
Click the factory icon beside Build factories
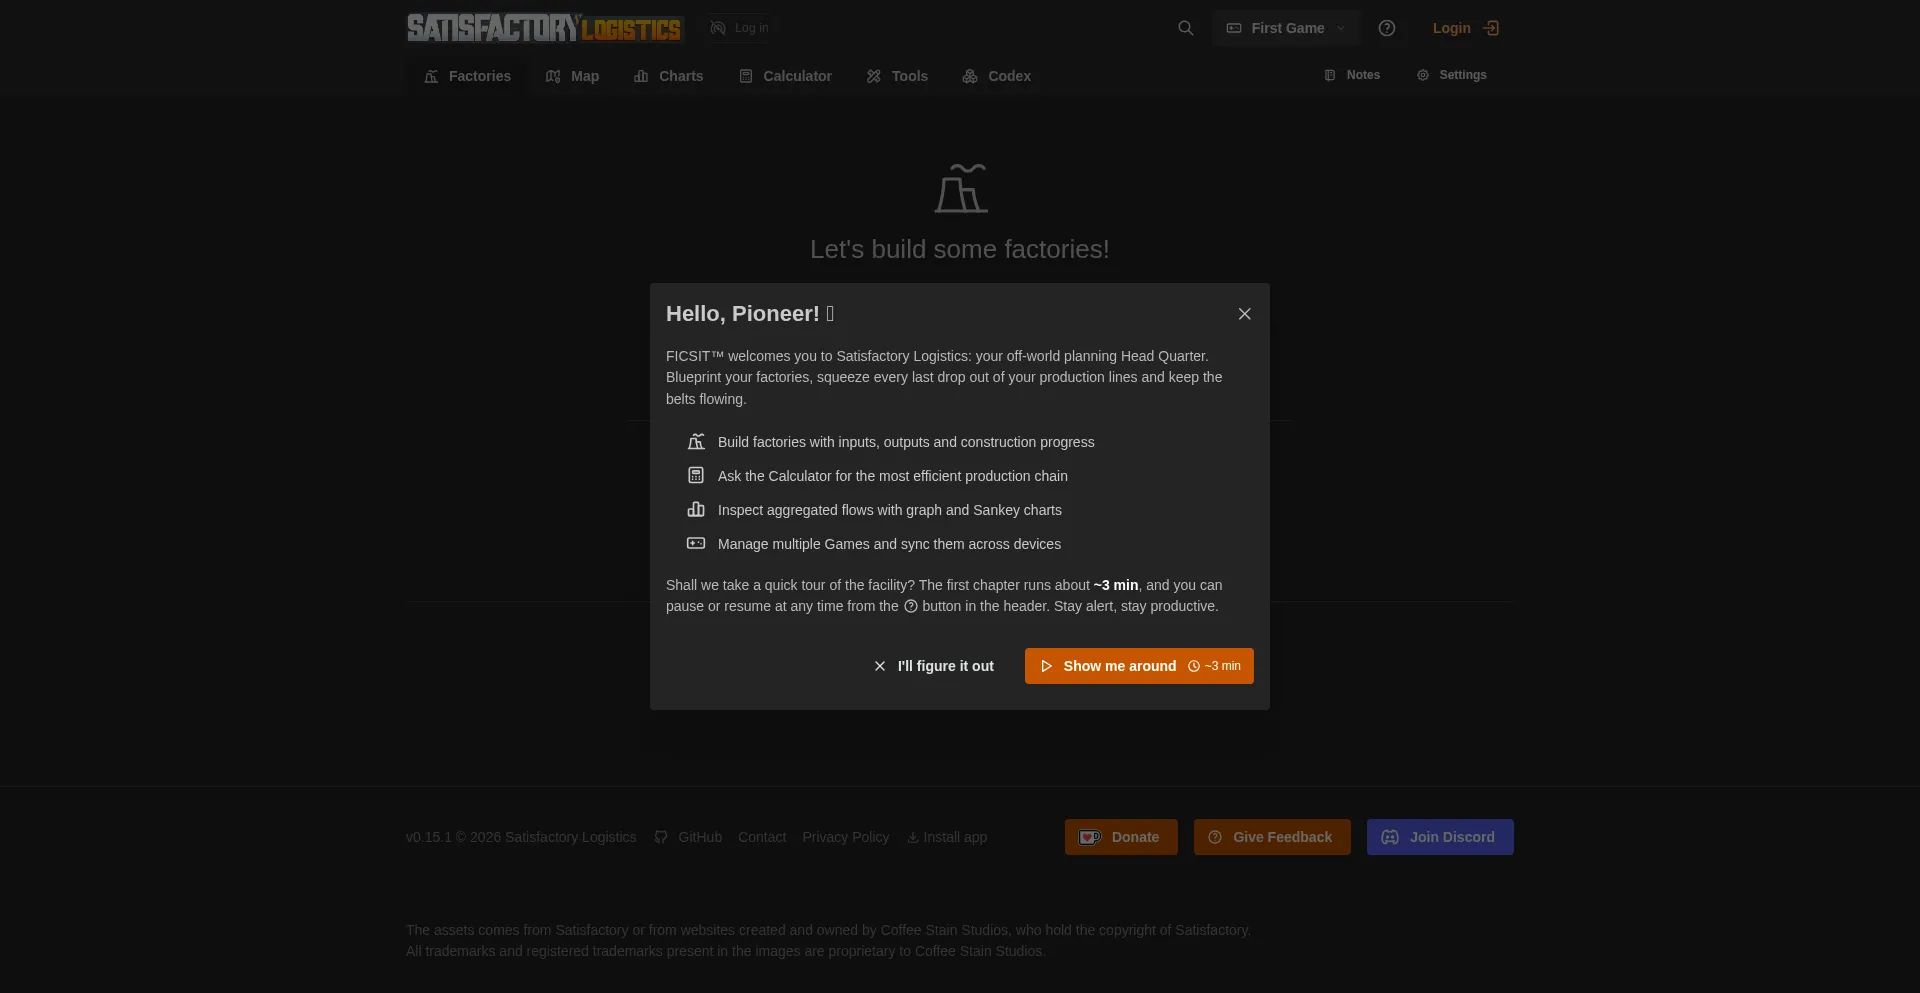(x=696, y=441)
